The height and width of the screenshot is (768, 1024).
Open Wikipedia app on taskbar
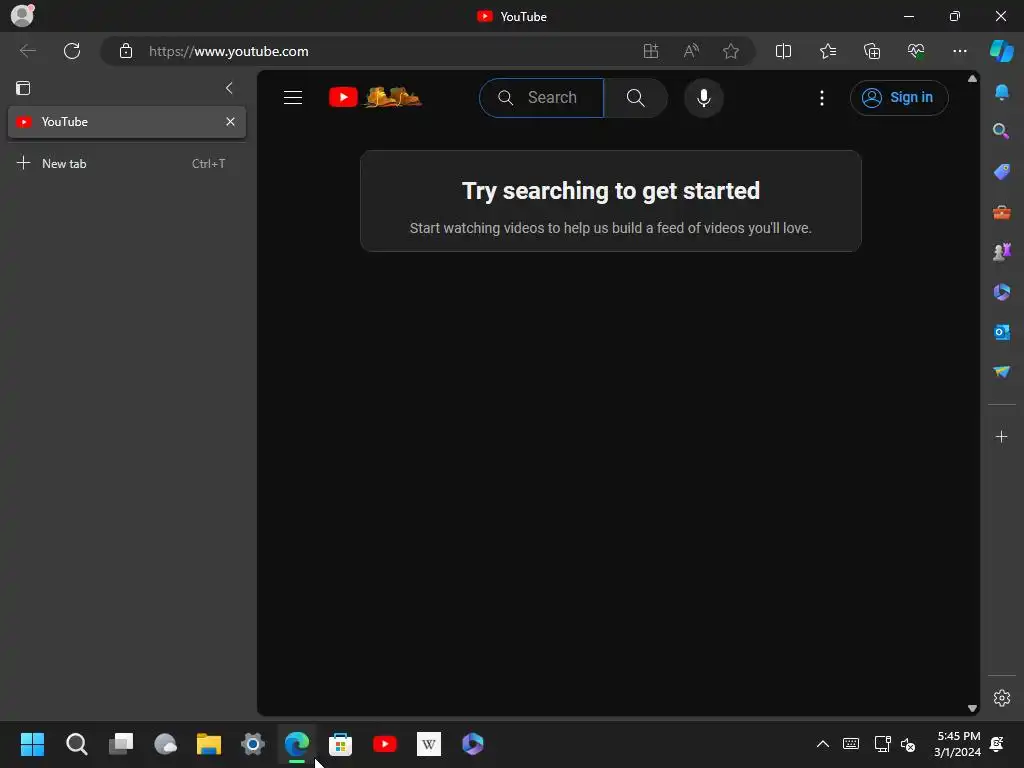tap(428, 744)
